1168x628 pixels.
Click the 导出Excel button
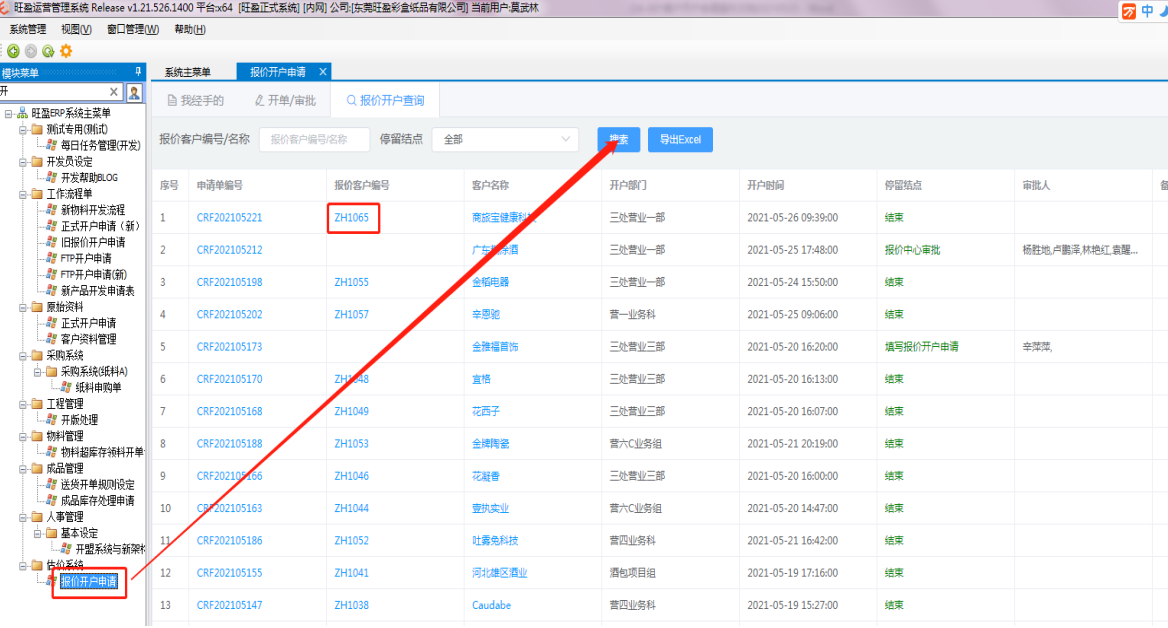[x=680, y=139]
